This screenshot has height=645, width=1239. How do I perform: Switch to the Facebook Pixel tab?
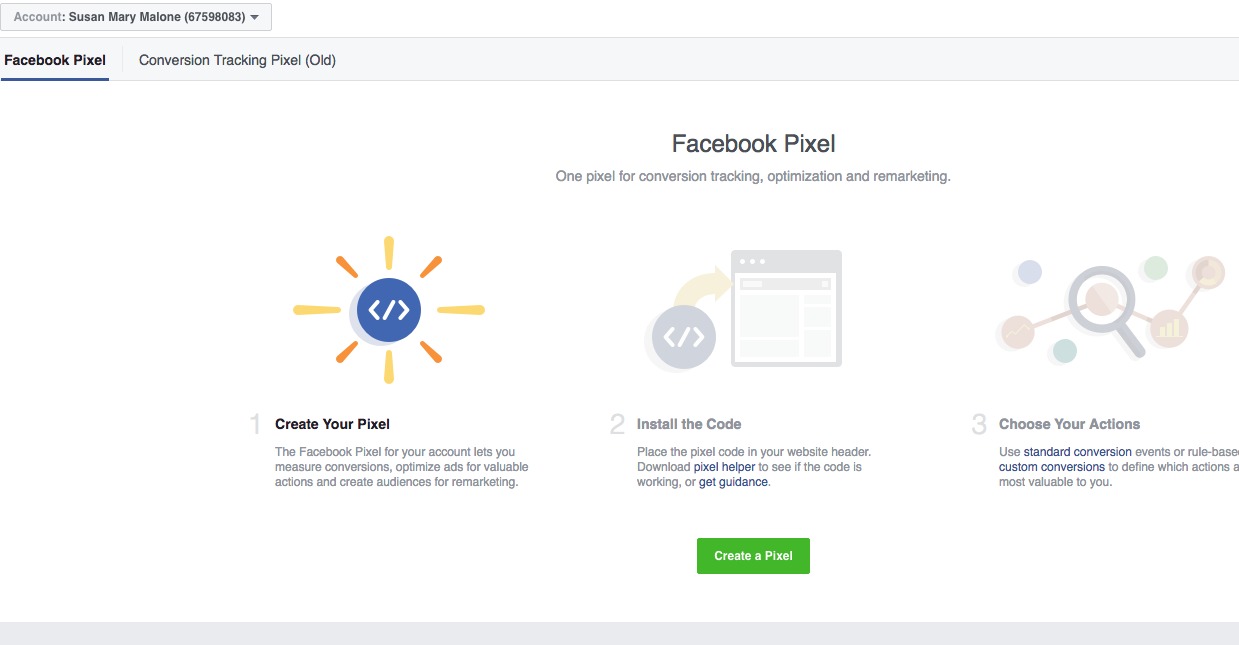click(x=55, y=60)
